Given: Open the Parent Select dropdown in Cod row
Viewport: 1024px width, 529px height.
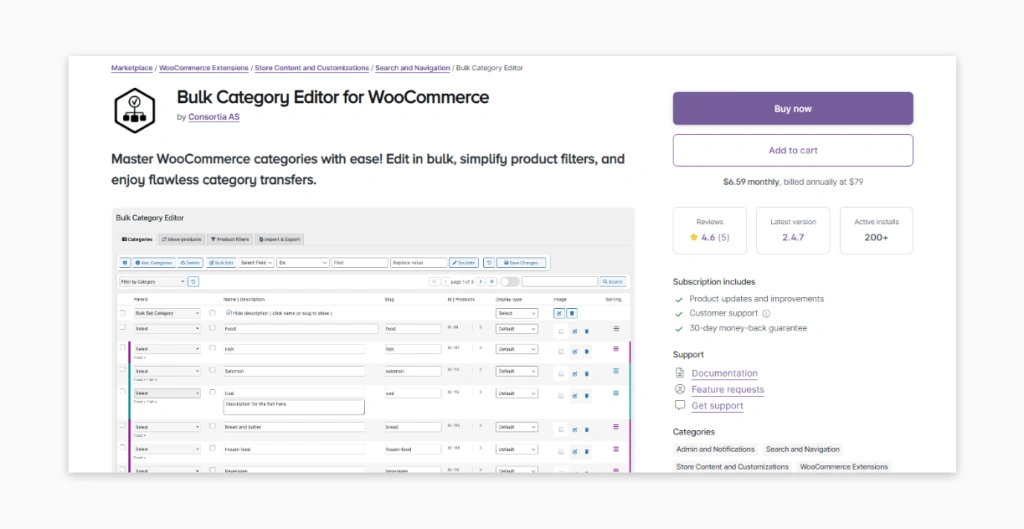Looking at the screenshot, I should 167,393.
